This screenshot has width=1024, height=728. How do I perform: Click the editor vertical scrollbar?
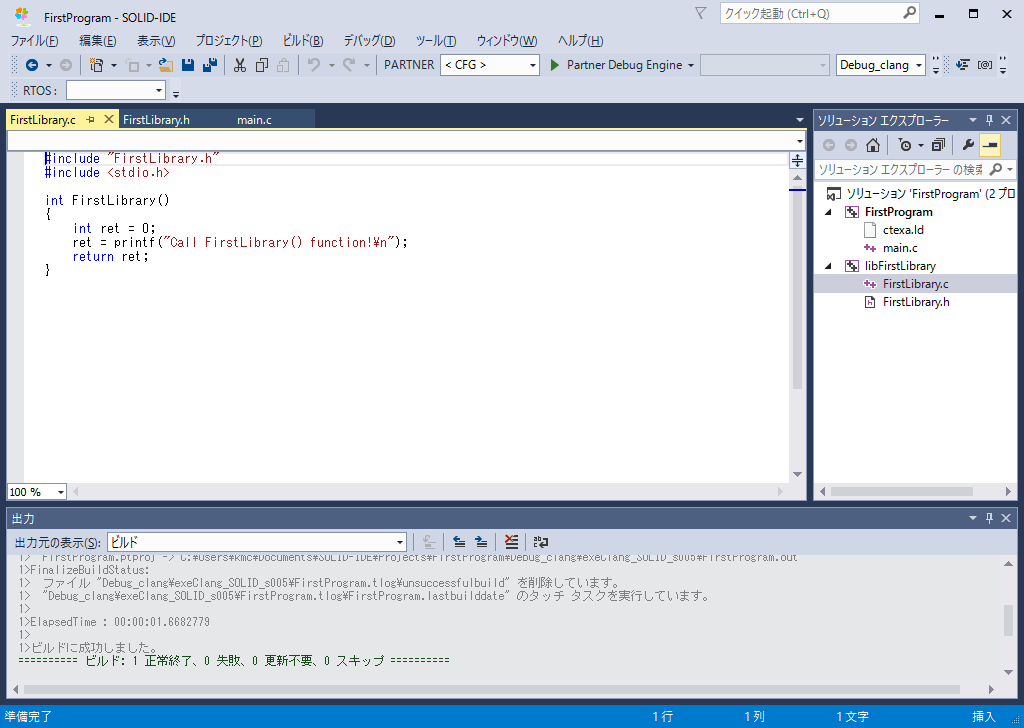[797, 300]
